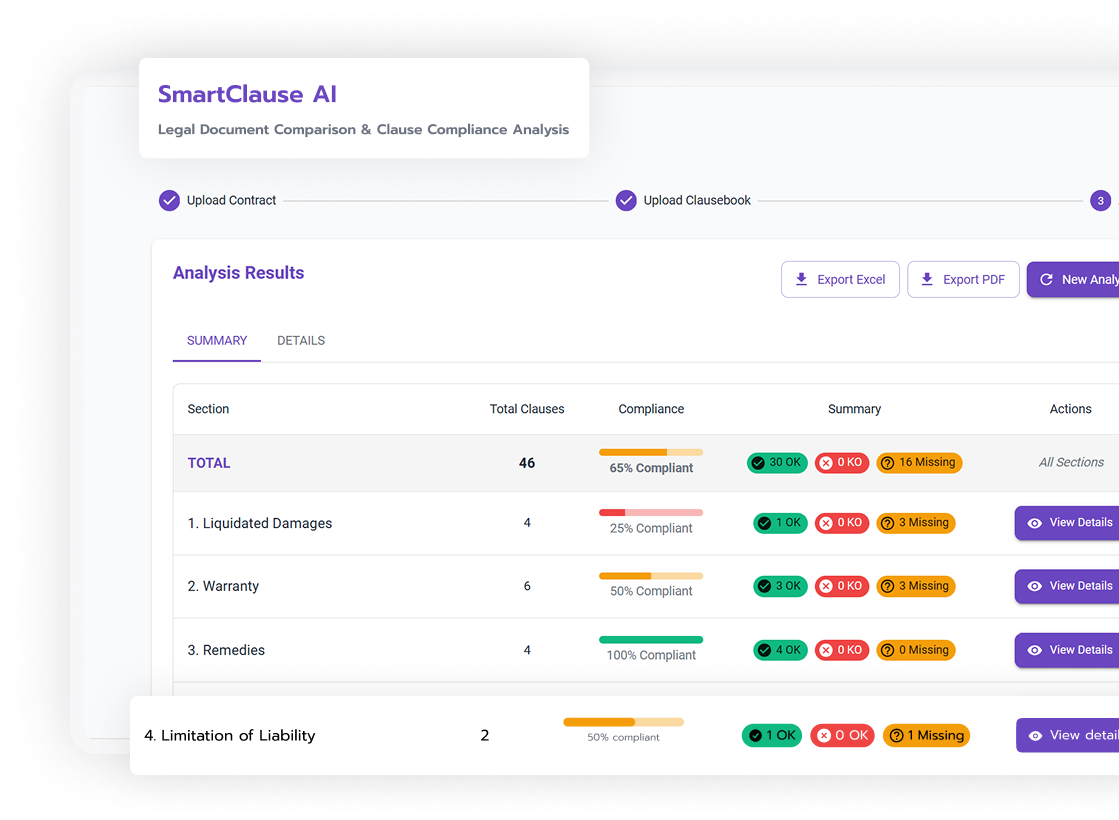1119x820 pixels.
Task: Click the Export Excel download icon
Action: (801, 280)
